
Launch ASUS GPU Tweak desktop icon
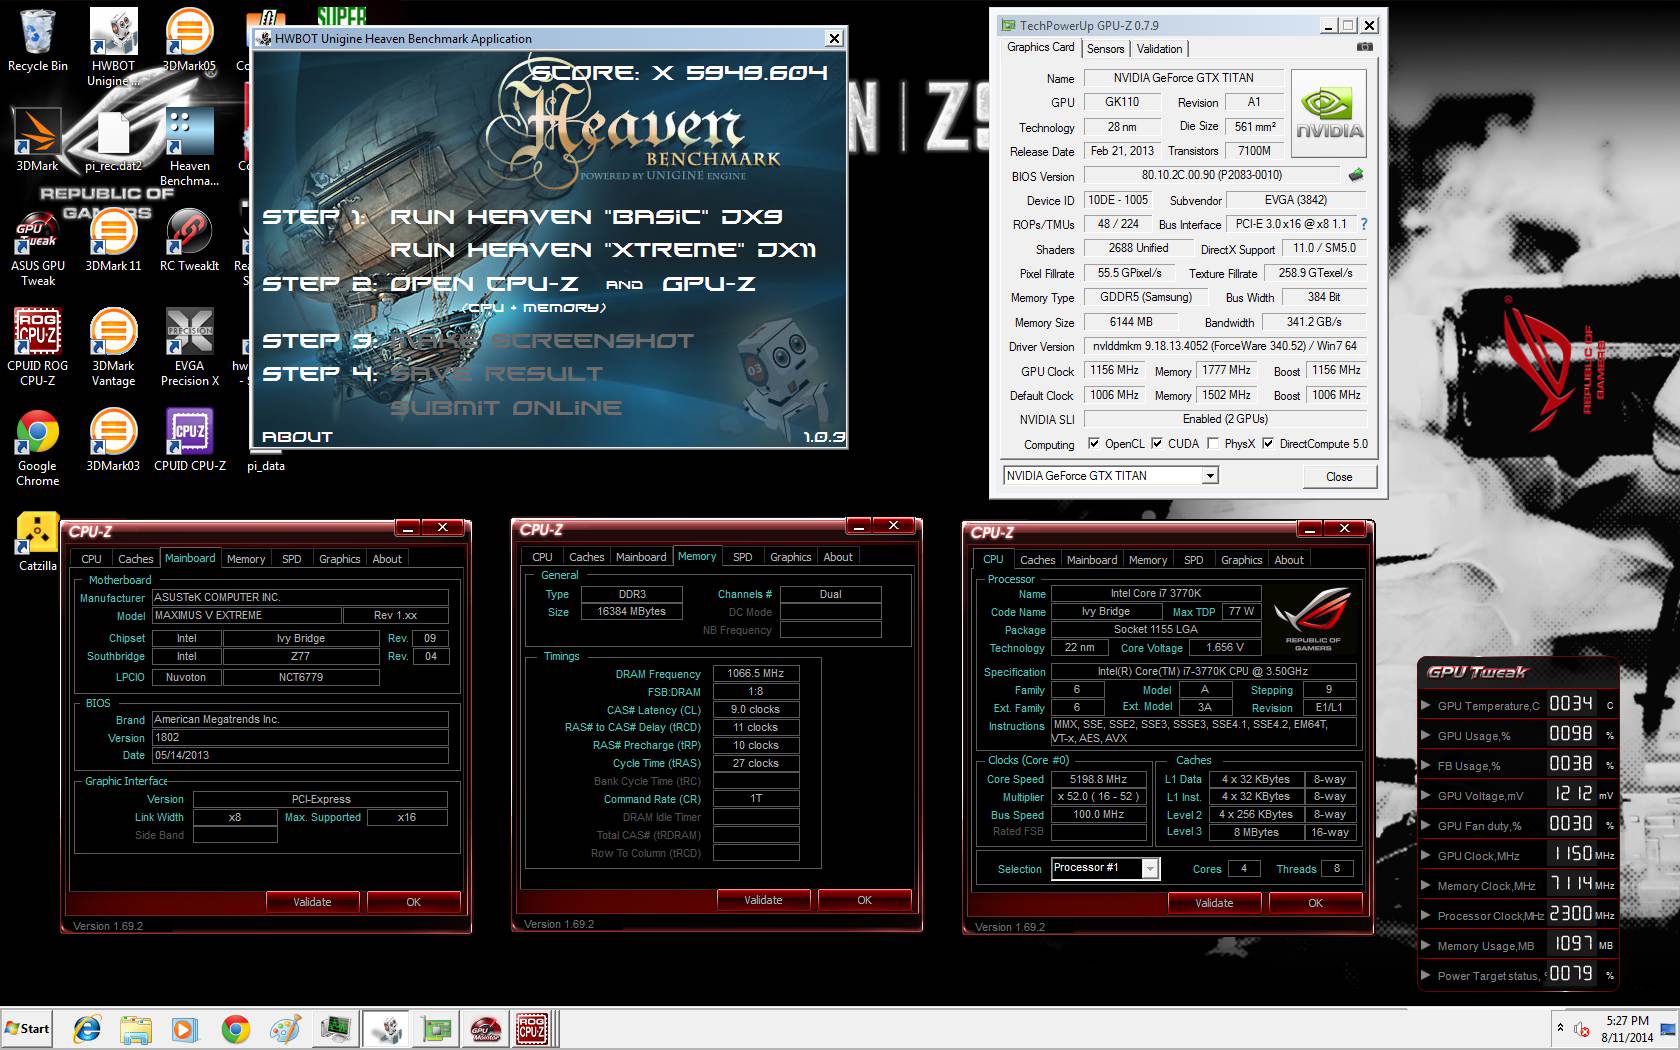pos(37,248)
